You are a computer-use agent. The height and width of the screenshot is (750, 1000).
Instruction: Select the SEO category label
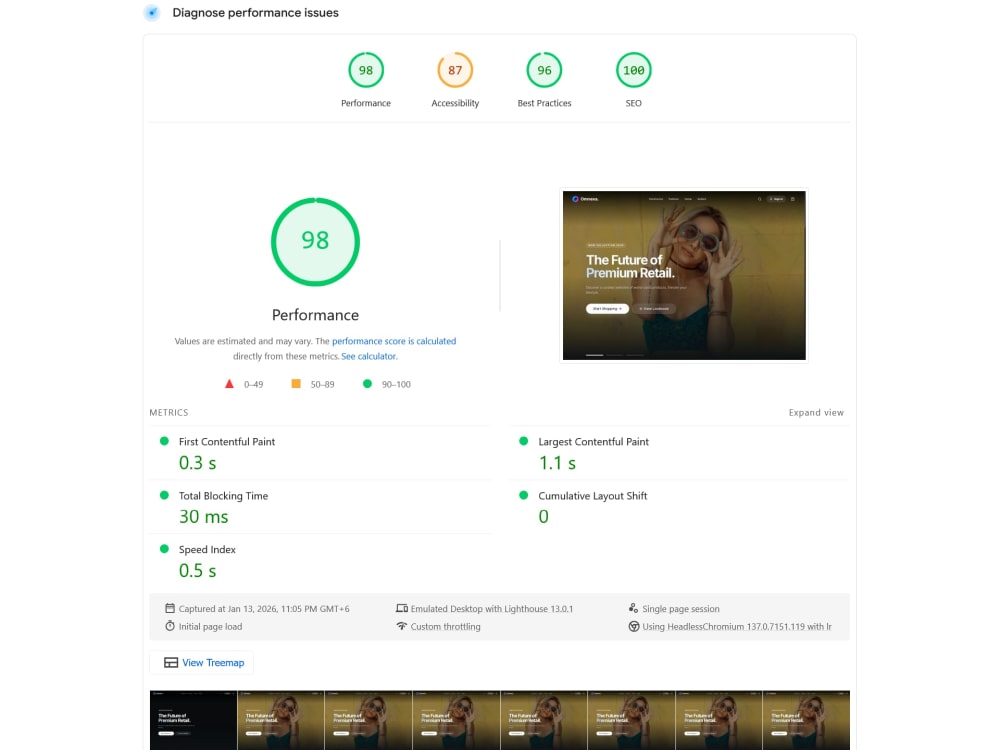click(633, 103)
